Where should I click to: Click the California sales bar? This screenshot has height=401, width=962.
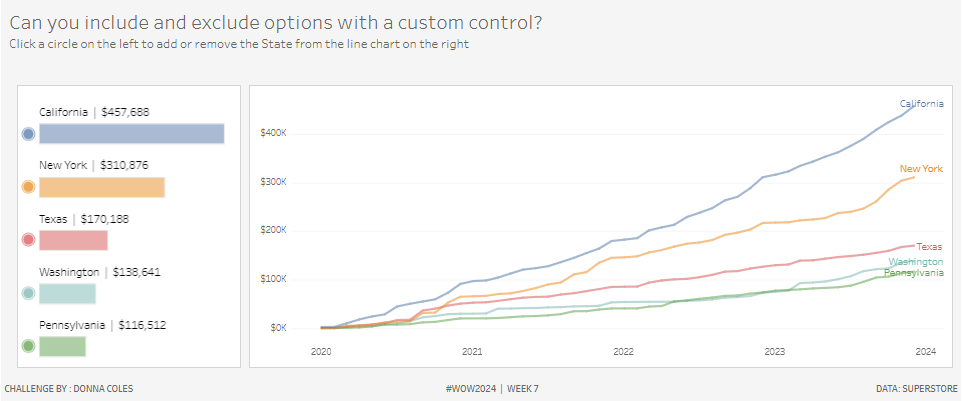pos(131,134)
